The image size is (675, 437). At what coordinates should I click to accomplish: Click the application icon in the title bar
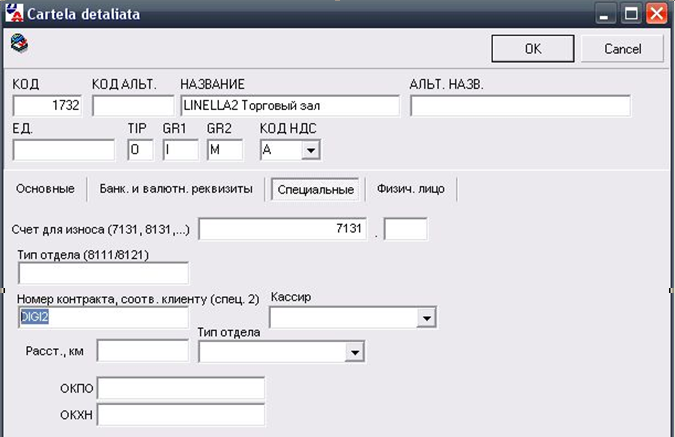click(14, 13)
